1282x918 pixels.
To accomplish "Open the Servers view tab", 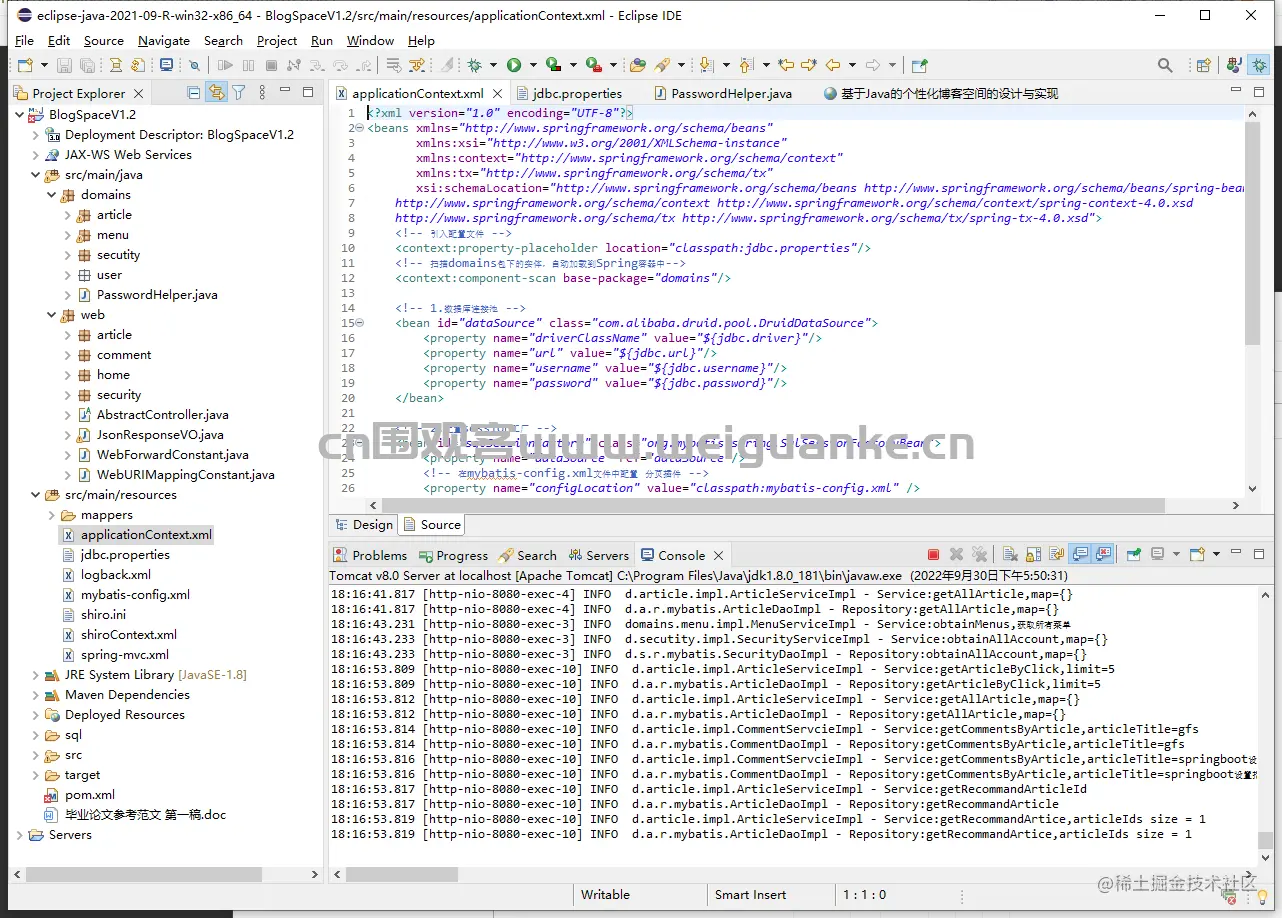I will tap(599, 555).
